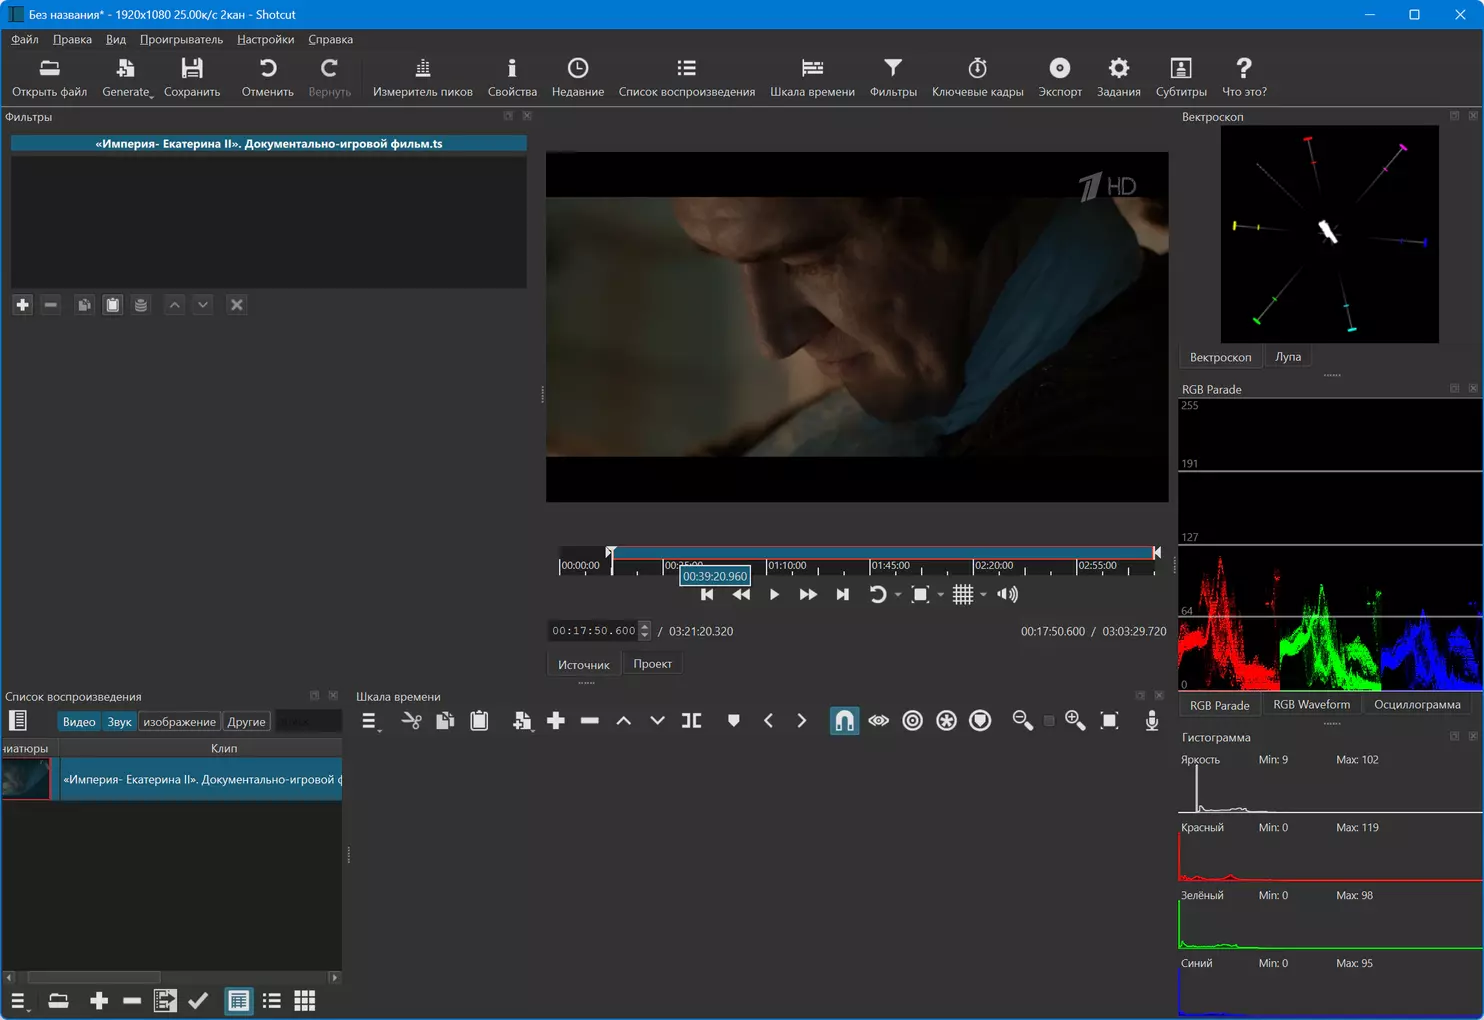Click the Zoom Timeline to Fit icon

[1109, 721]
